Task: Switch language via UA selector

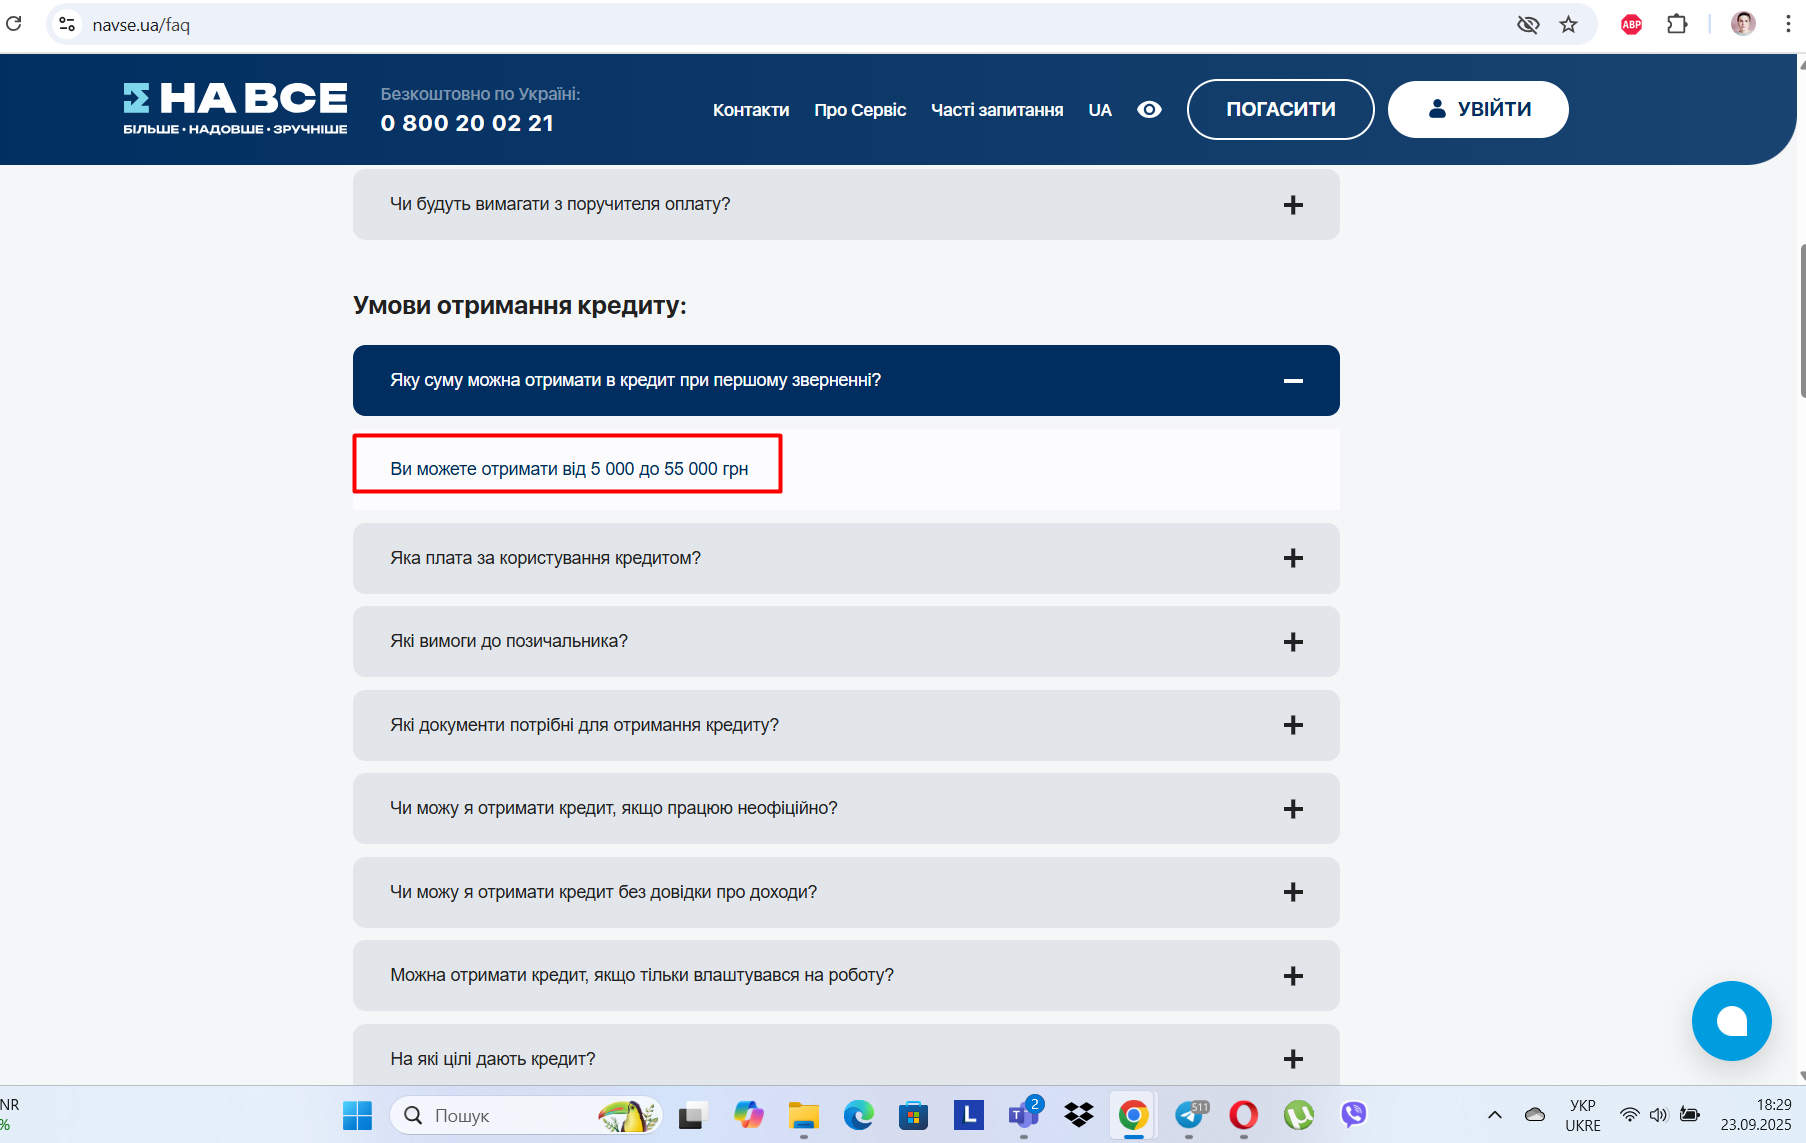Action: pyautogui.click(x=1100, y=110)
